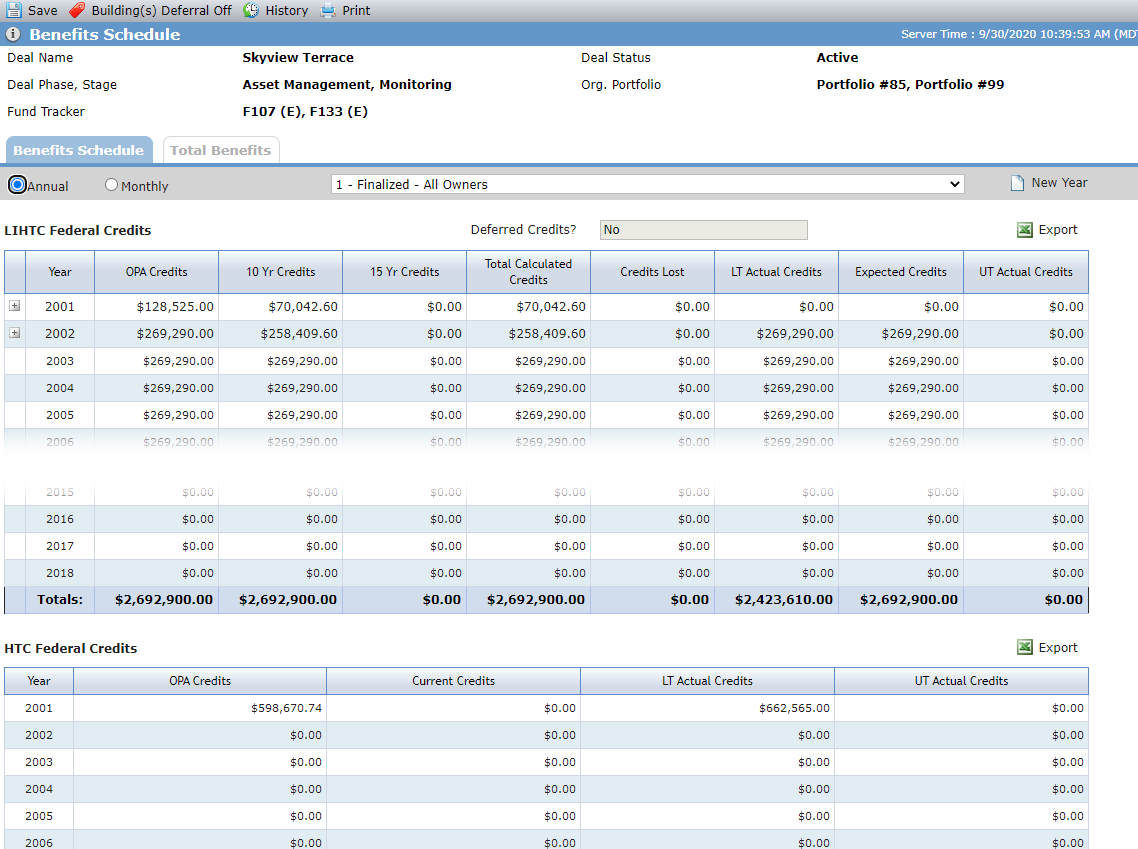Open the Finalized - All Owners dropdown
The height and width of the screenshot is (849, 1138).
tap(647, 184)
